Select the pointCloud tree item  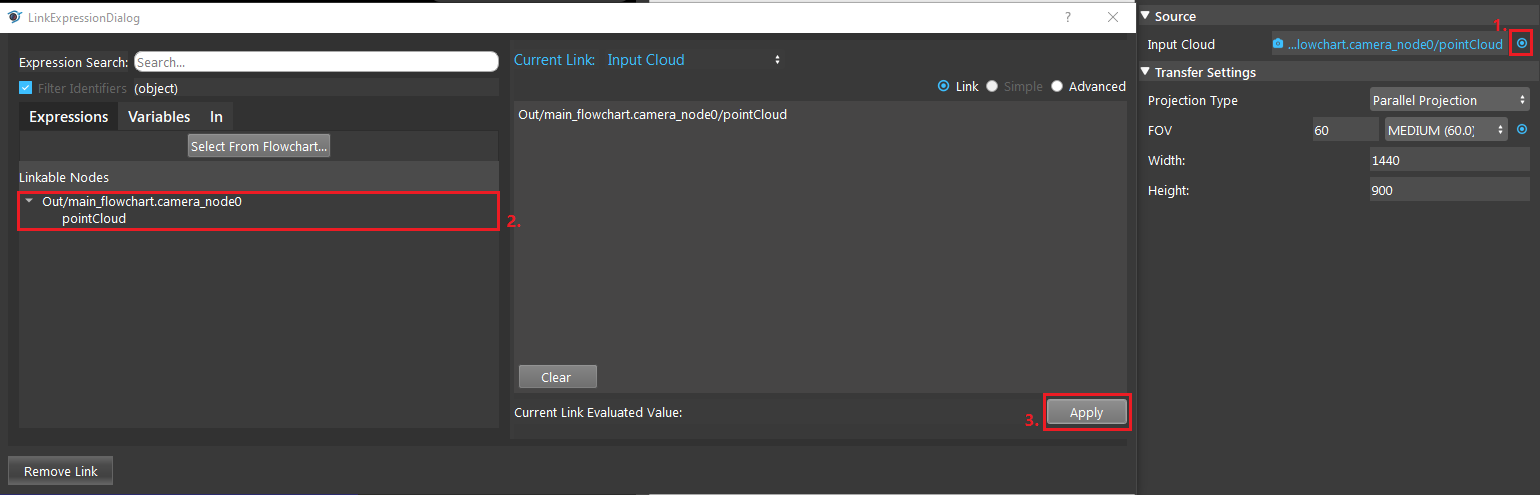[94, 218]
